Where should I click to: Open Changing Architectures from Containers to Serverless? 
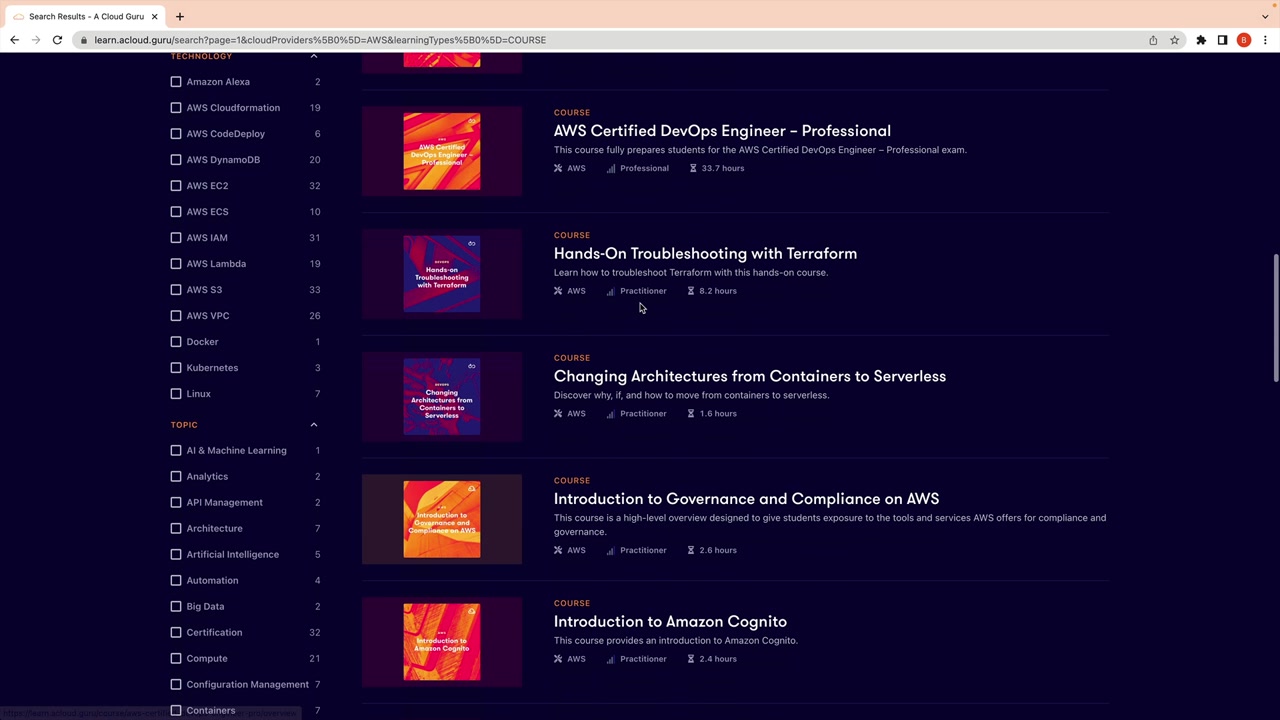tap(750, 376)
